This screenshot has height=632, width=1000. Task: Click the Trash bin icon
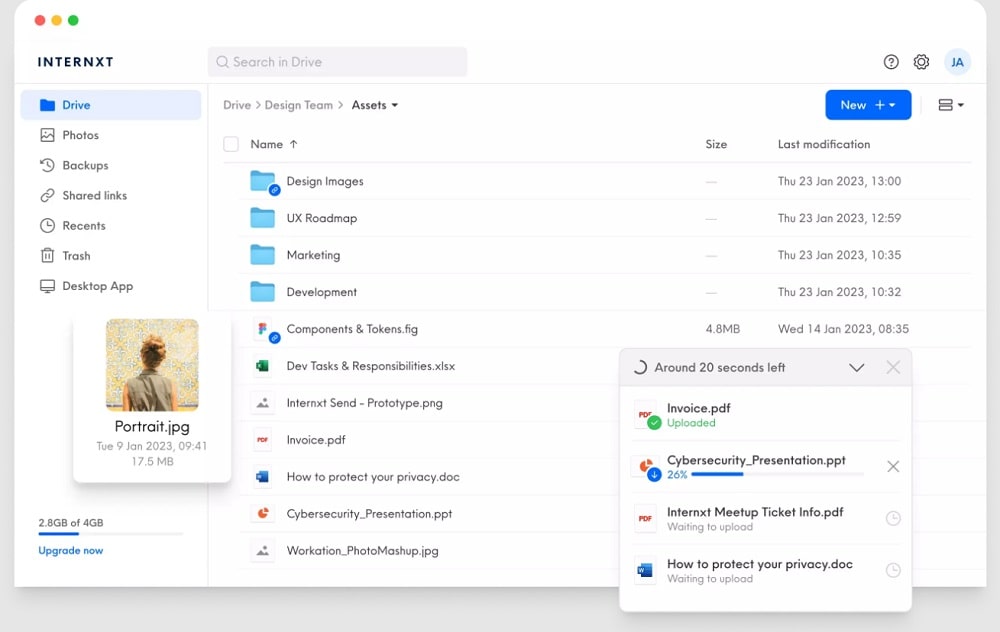[x=47, y=256]
